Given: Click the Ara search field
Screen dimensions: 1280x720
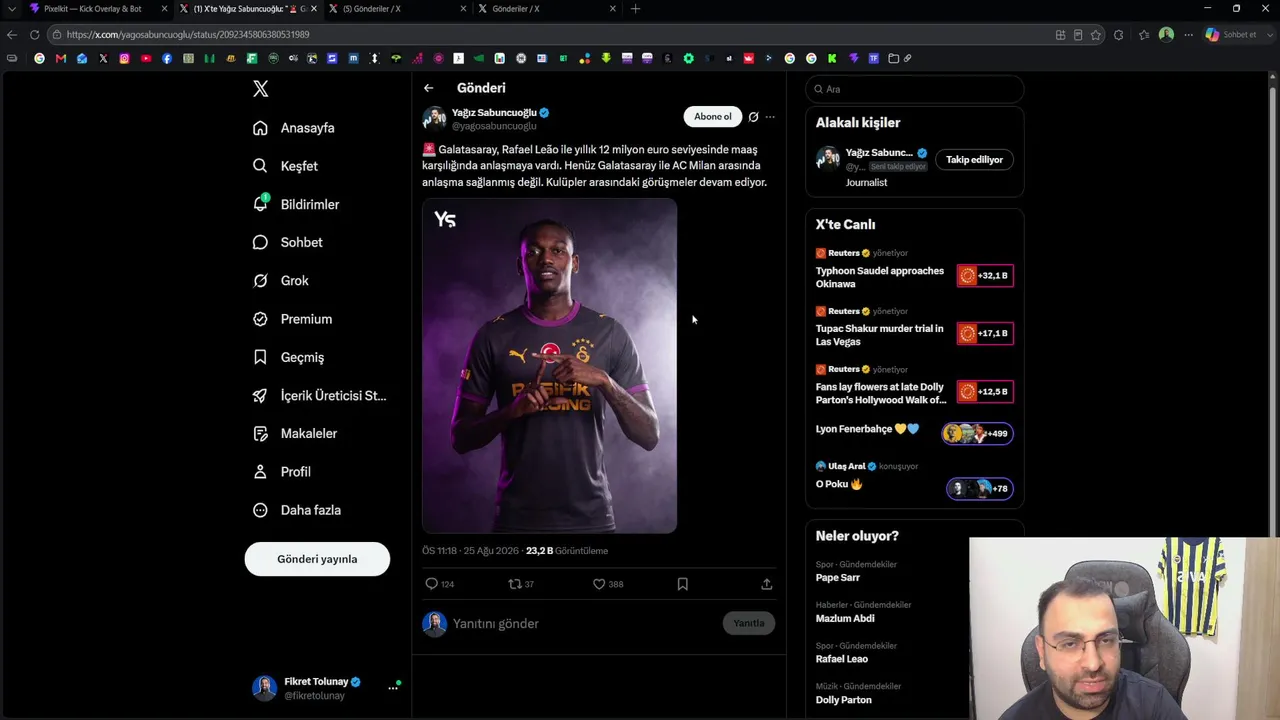Looking at the screenshot, I should tap(914, 89).
